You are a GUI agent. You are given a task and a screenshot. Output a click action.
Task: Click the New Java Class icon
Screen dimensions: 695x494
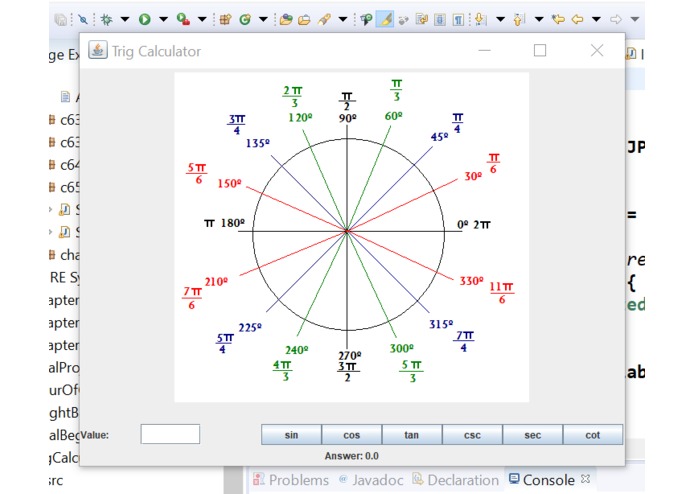tap(245, 19)
